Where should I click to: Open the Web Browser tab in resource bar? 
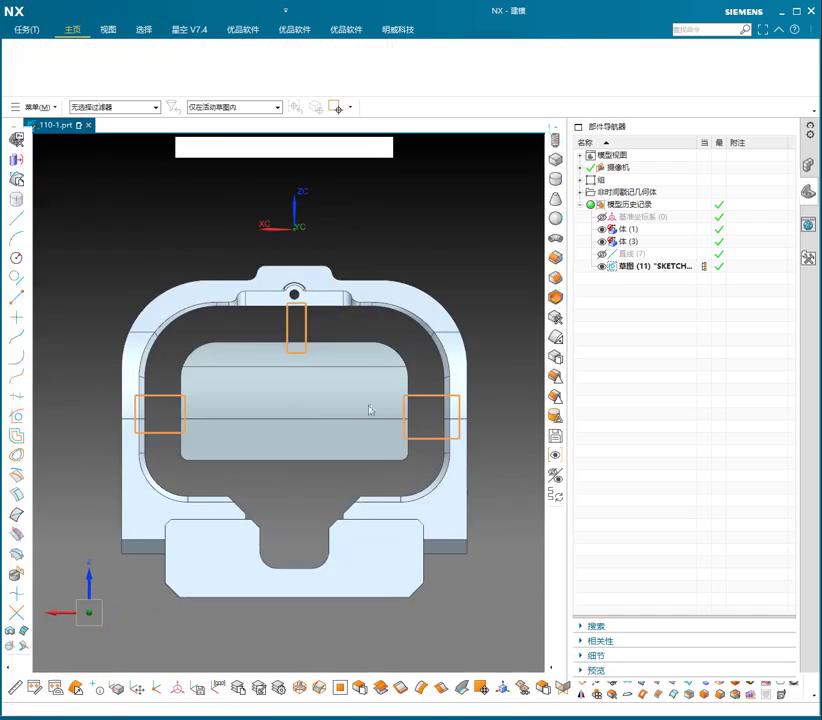point(809,225)
